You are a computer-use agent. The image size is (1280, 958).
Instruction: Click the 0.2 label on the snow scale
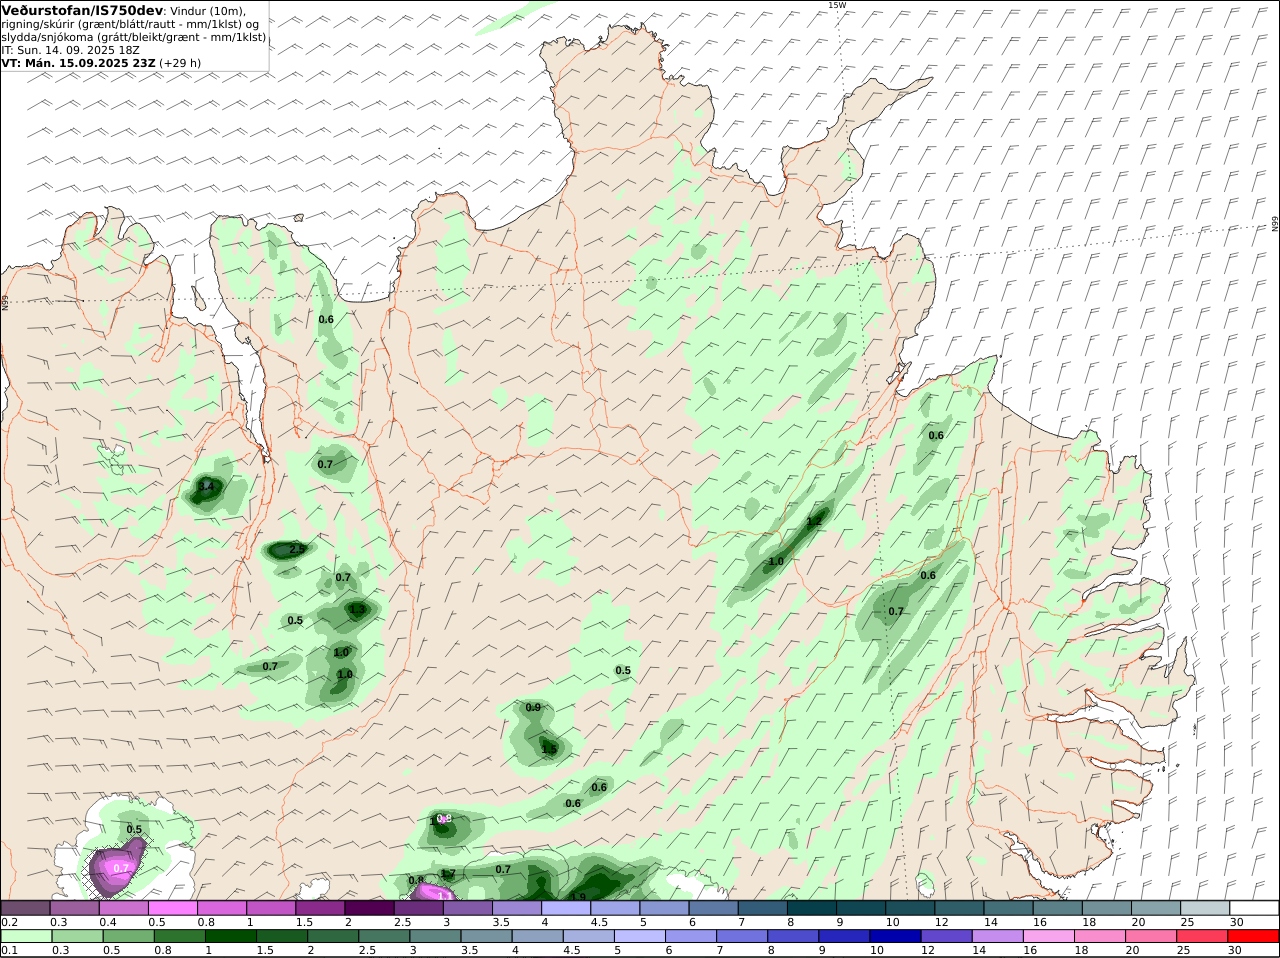point(9,922)
